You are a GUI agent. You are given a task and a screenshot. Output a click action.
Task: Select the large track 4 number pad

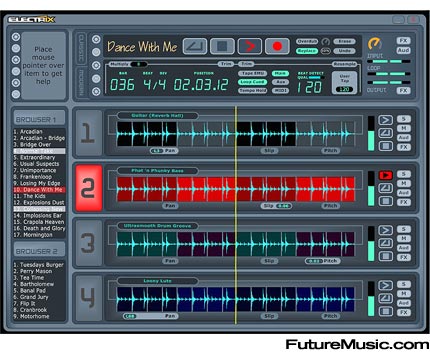(88, 298)
